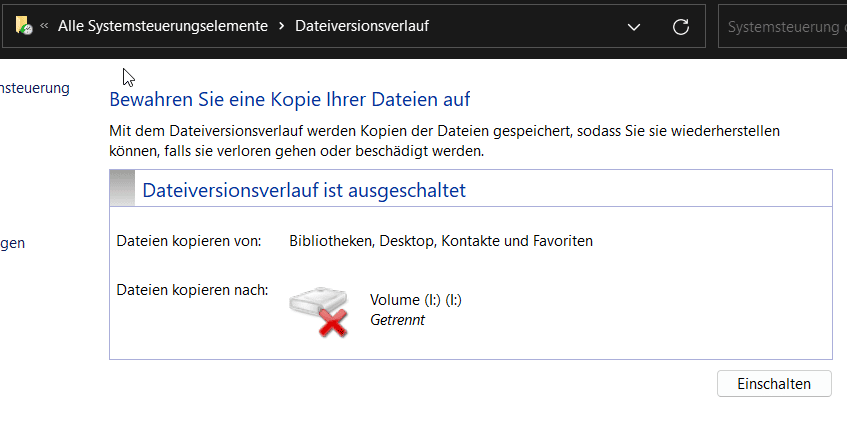Click the 'Getrennt' drive status text
Image resolution: width=847 pixels, height=428 pixels.
[397, 320]
